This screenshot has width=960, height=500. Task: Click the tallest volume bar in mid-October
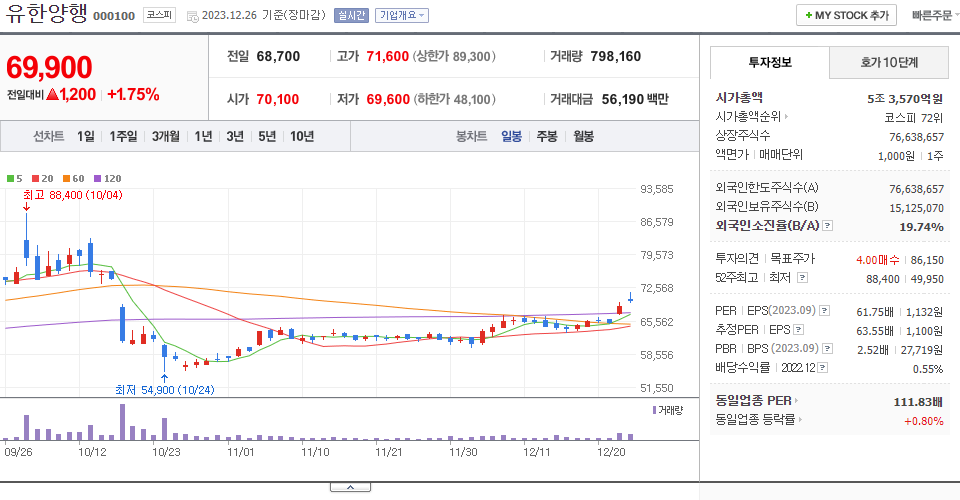coord(122,422)
